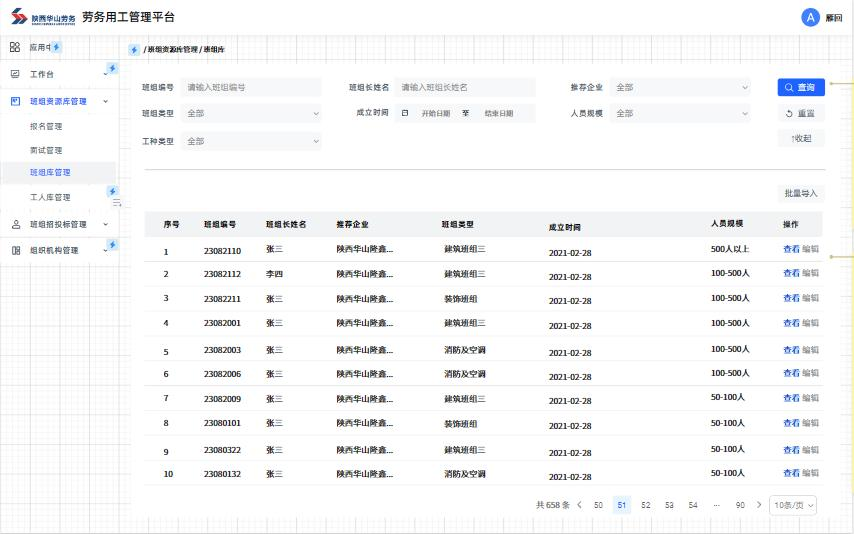Click the 组织机构管理 sidebar icon
Image resolution: width=854 pixels, height=534 pixels.
(x=15, y=250)
